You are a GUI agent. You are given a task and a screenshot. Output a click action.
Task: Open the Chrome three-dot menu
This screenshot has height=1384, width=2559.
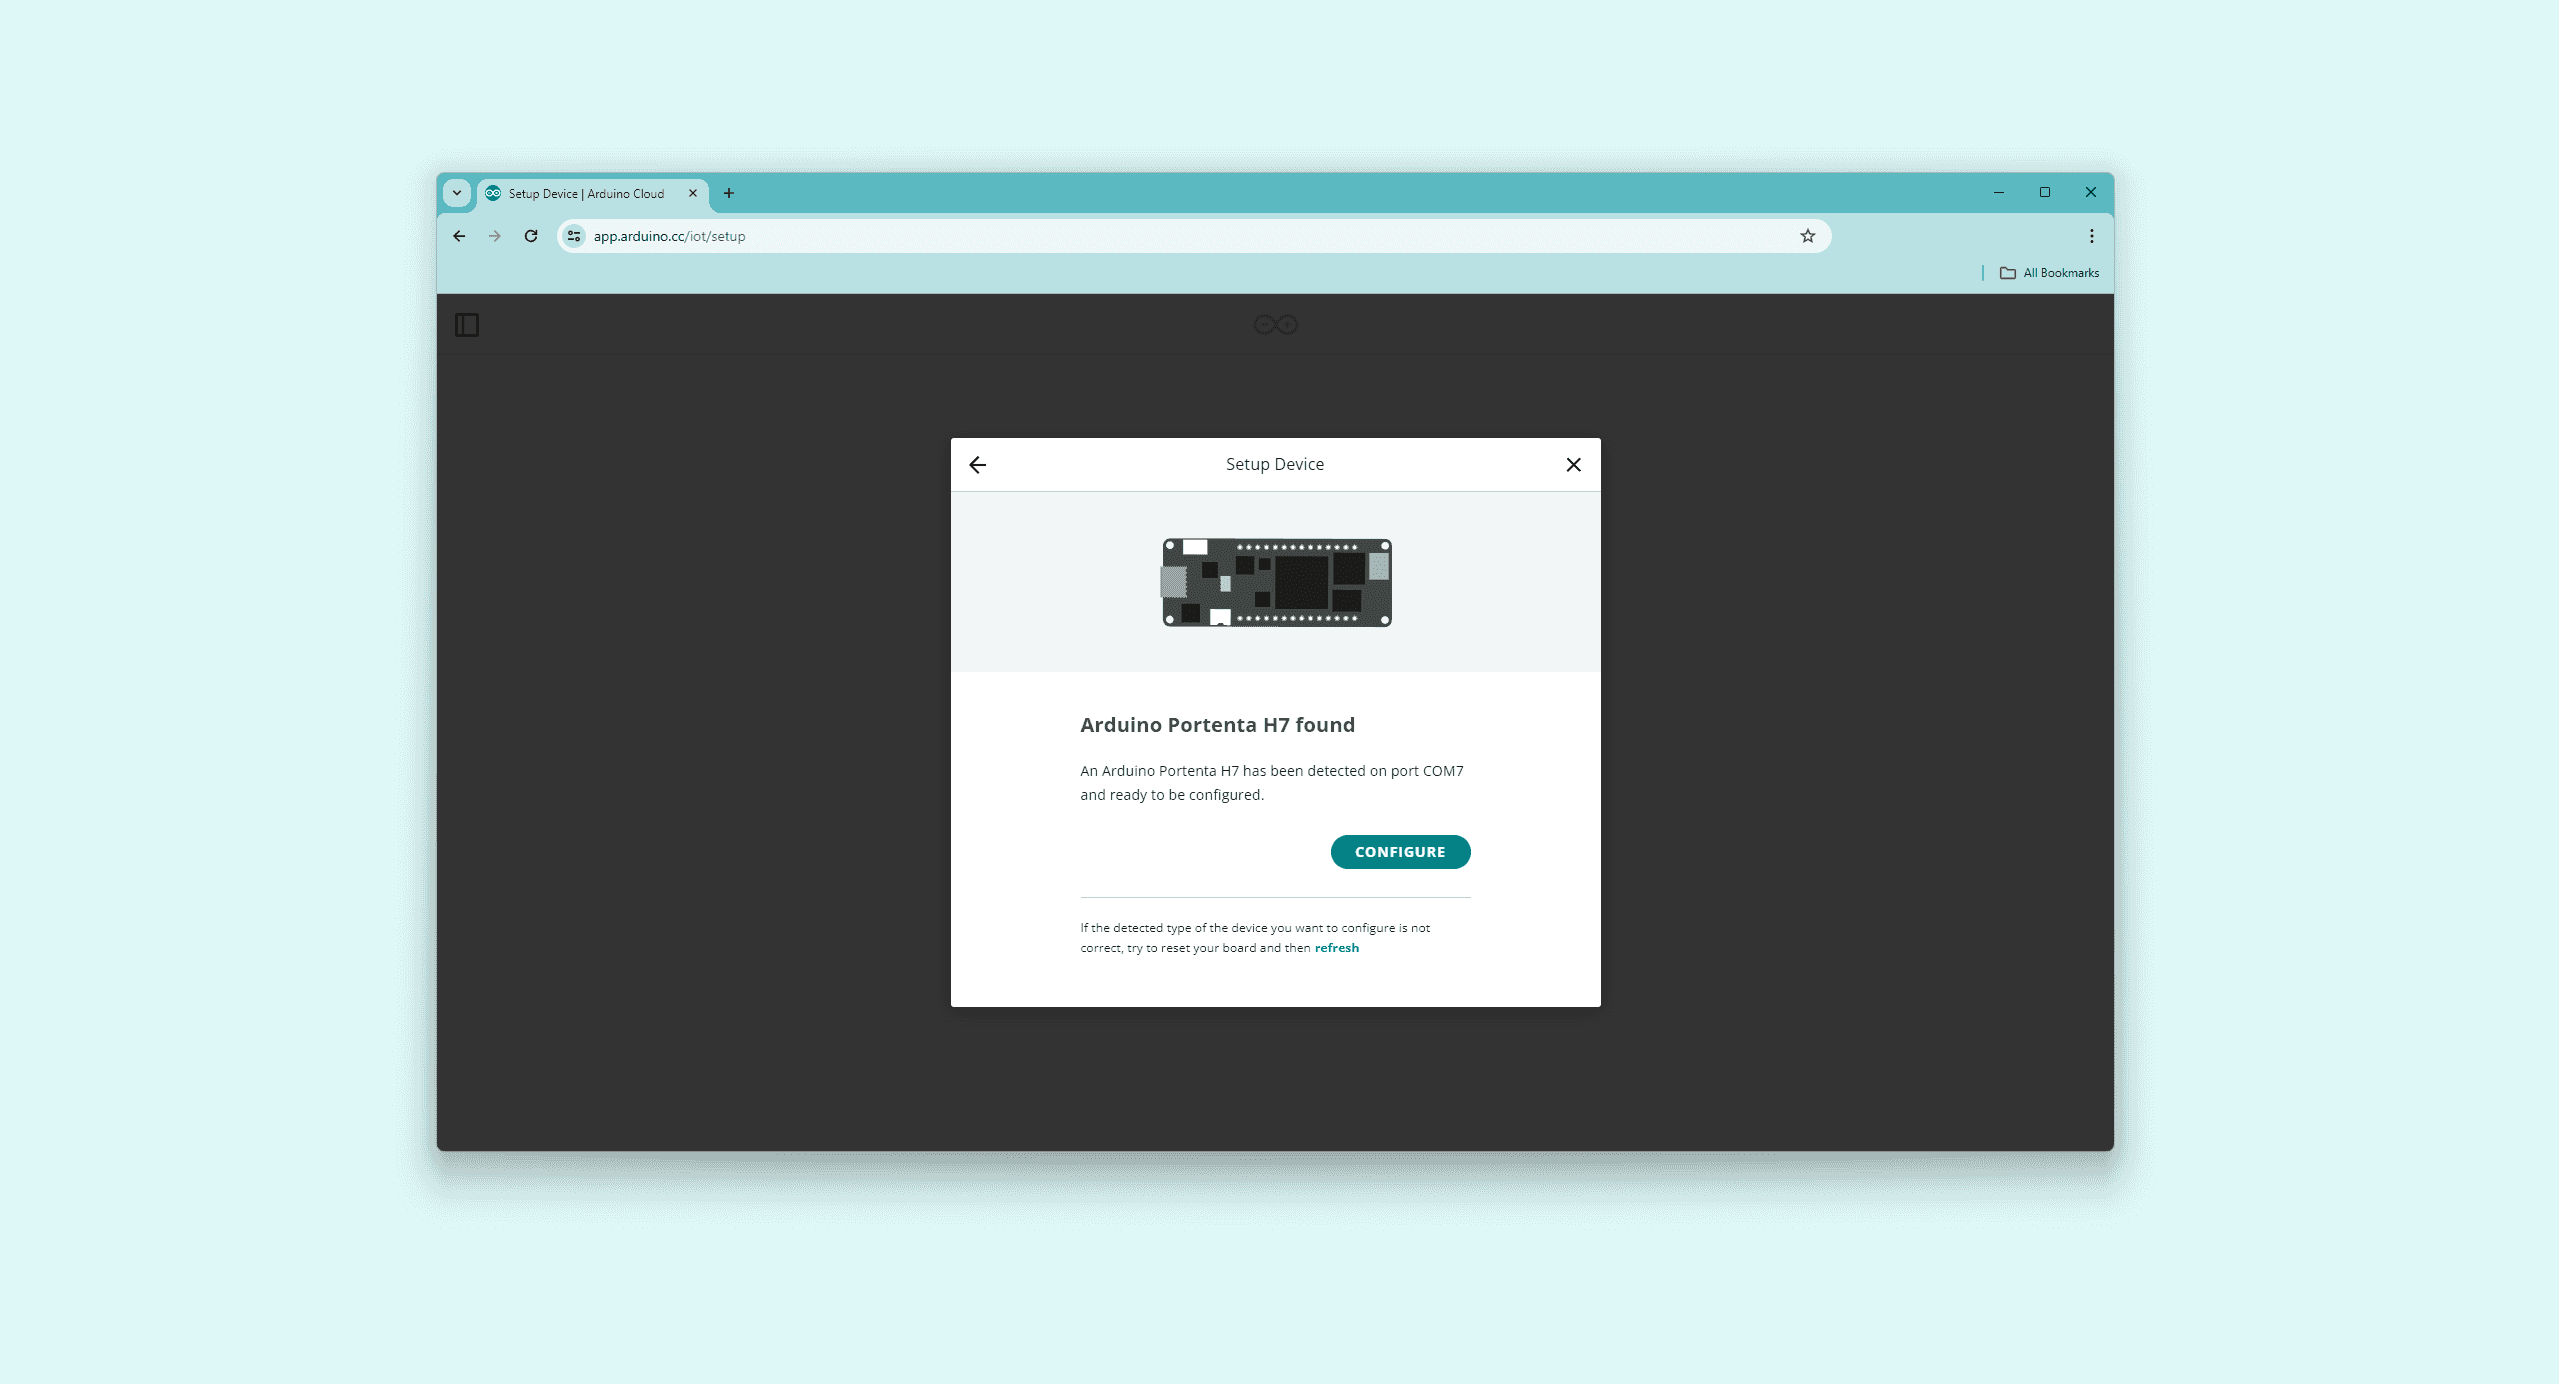[2091, 237]
